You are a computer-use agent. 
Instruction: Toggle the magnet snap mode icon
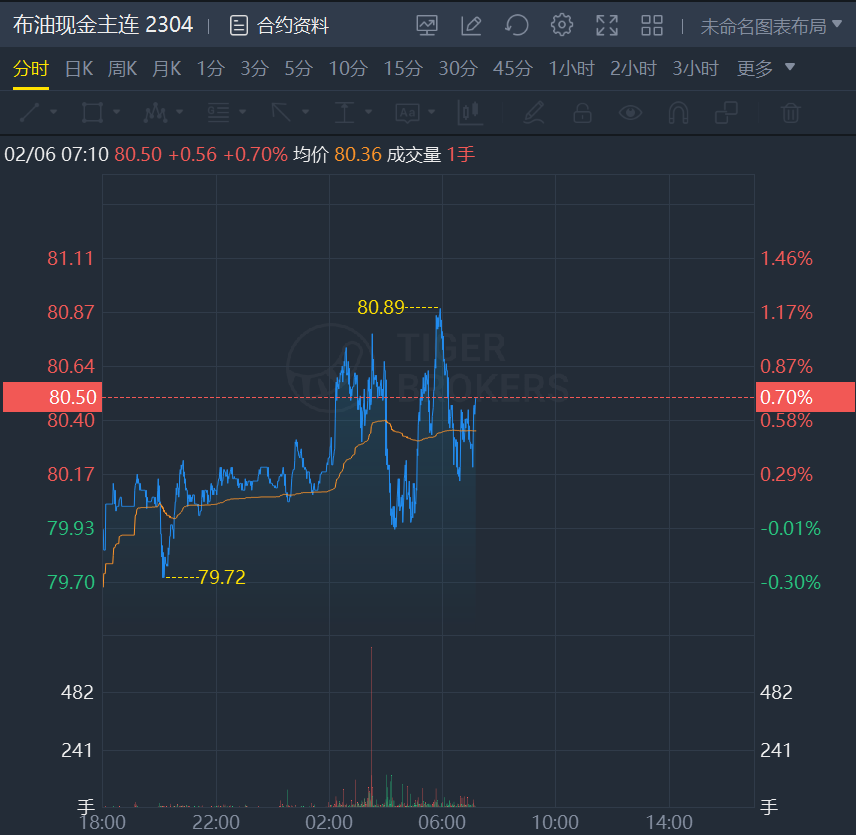point(678,113)
